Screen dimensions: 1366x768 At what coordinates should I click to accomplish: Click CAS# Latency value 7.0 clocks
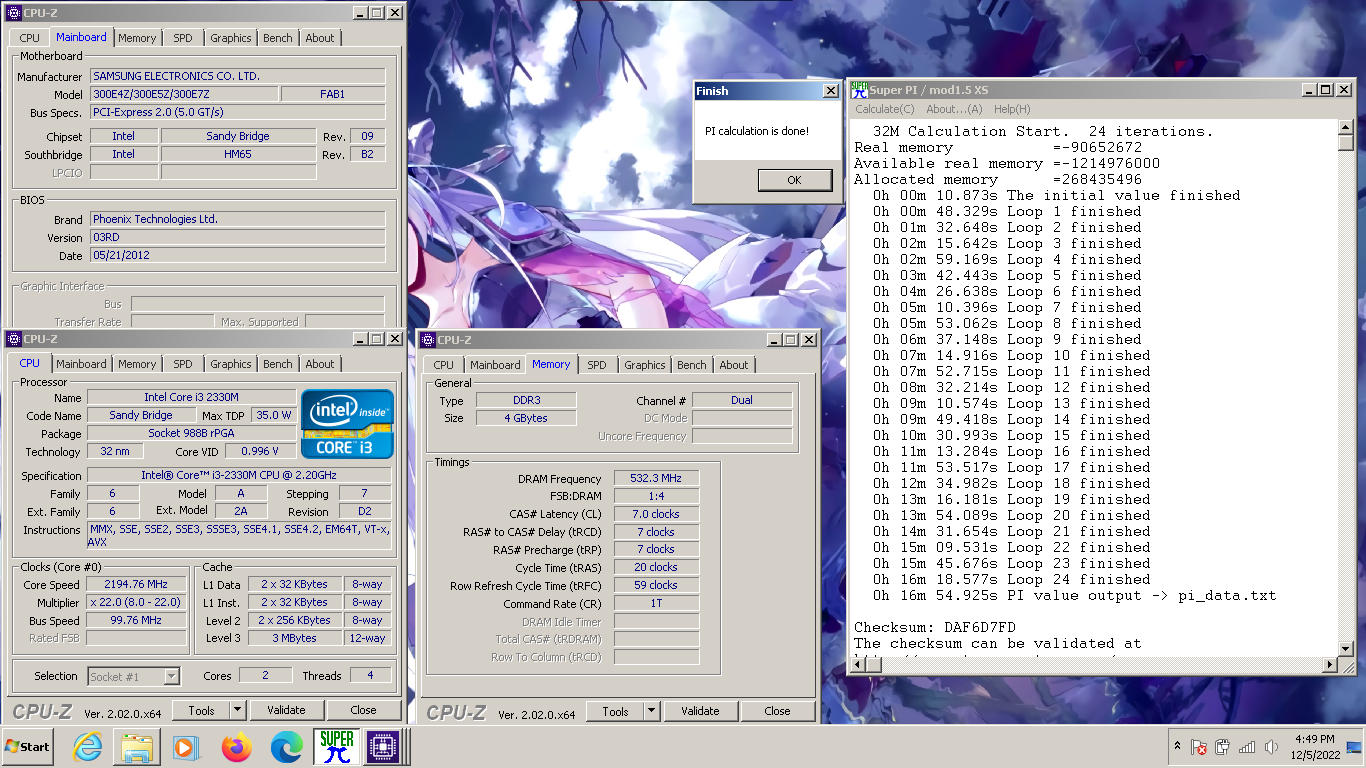tap(656, 514)
